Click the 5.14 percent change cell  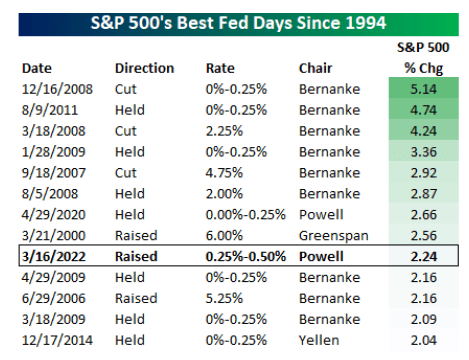point(424,88)
